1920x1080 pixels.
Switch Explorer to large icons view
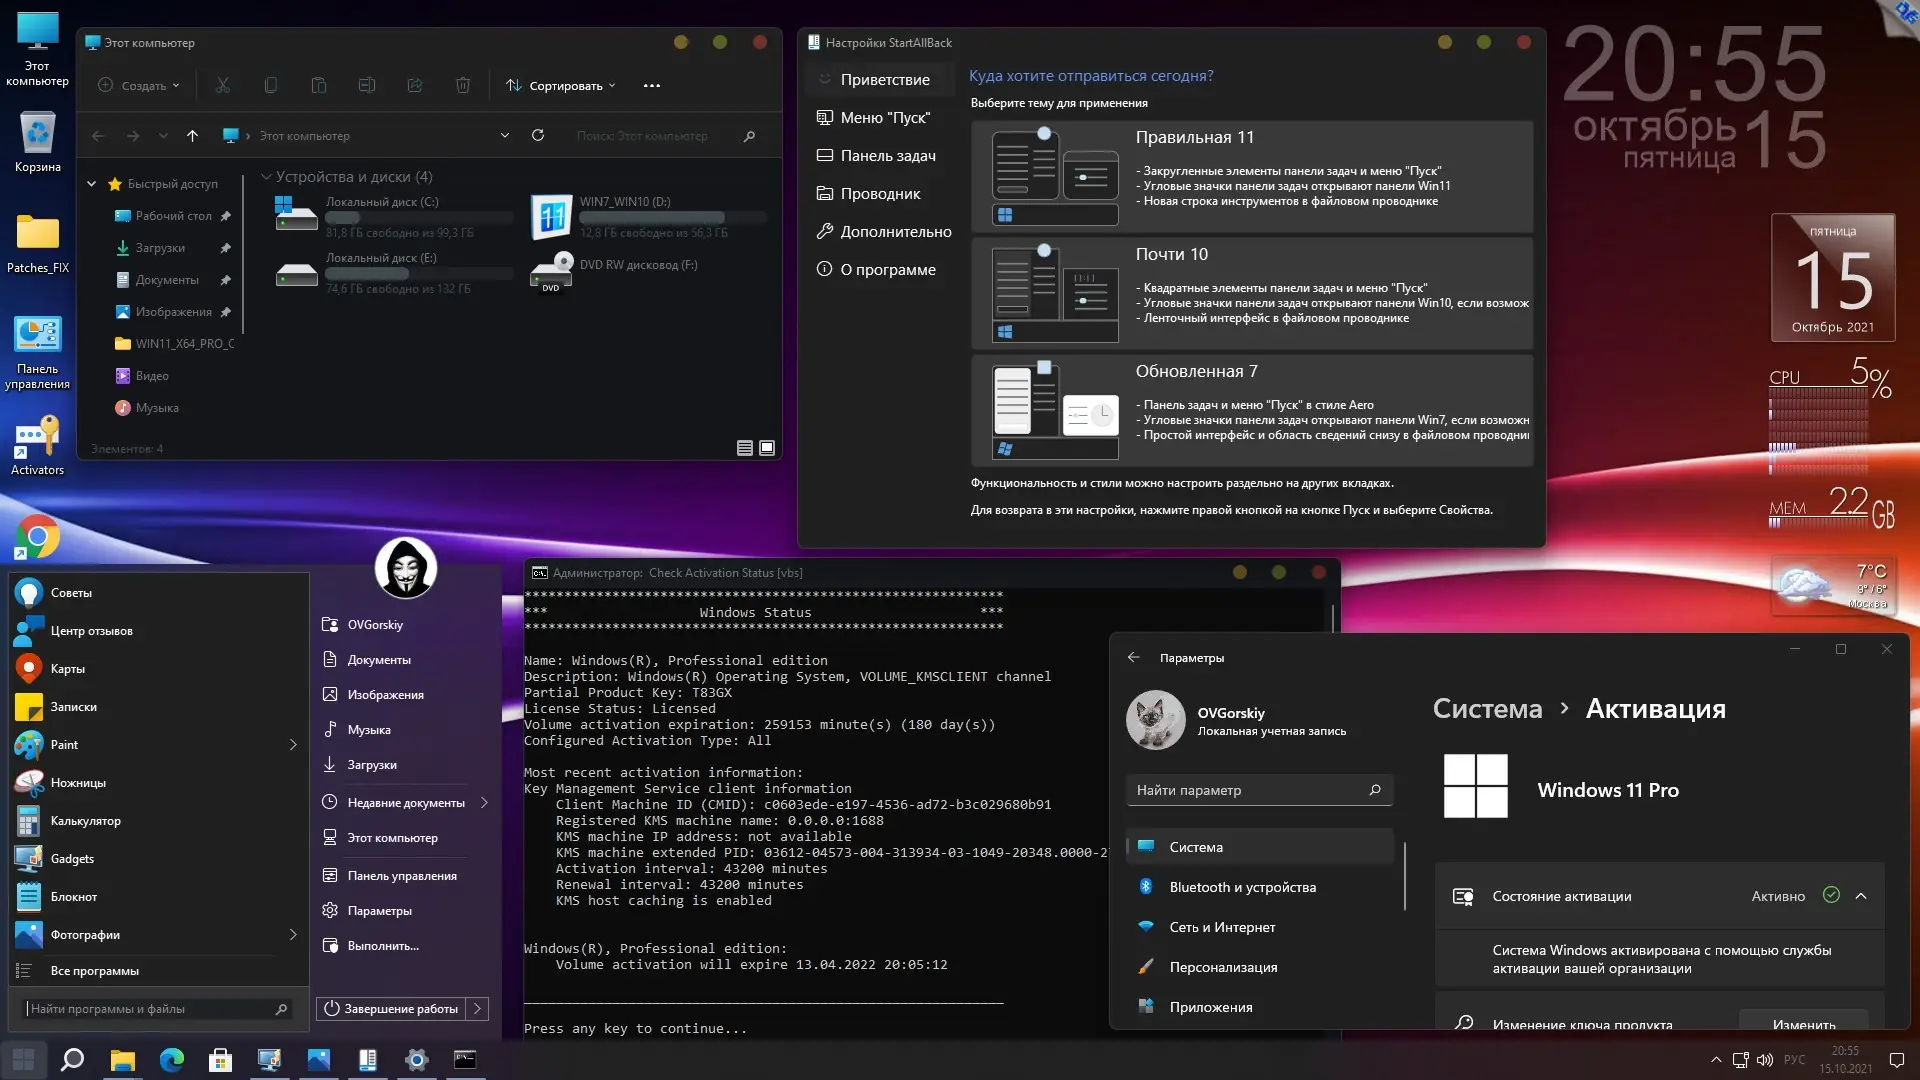[x=767, y=448]
